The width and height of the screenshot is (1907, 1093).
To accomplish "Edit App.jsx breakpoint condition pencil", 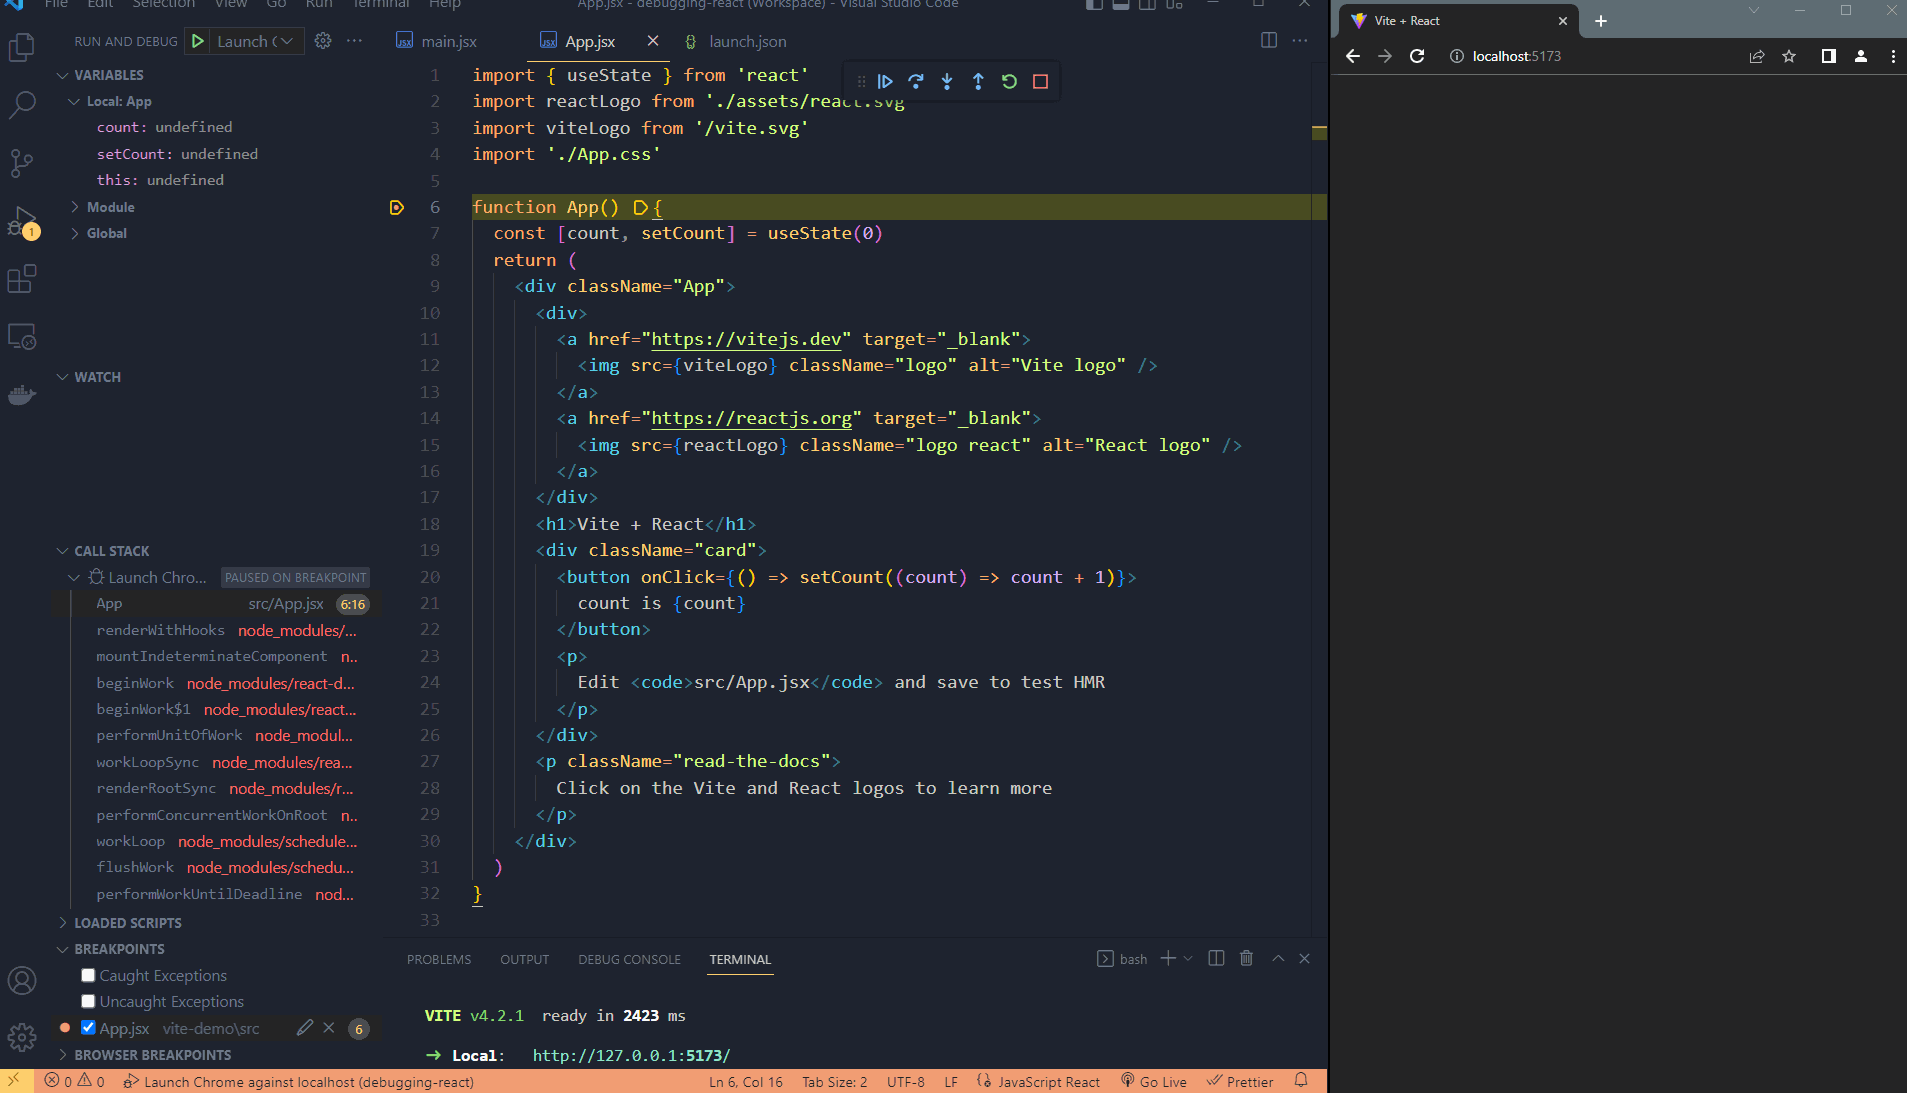I will [x=305, y=1027].
